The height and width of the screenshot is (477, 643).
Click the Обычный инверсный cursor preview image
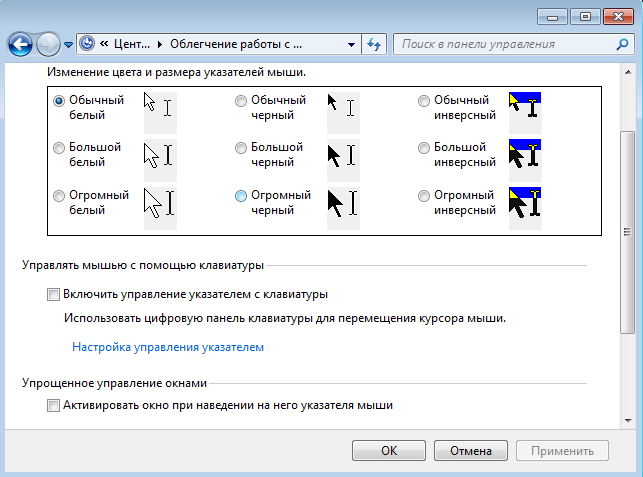click(525, 112)
